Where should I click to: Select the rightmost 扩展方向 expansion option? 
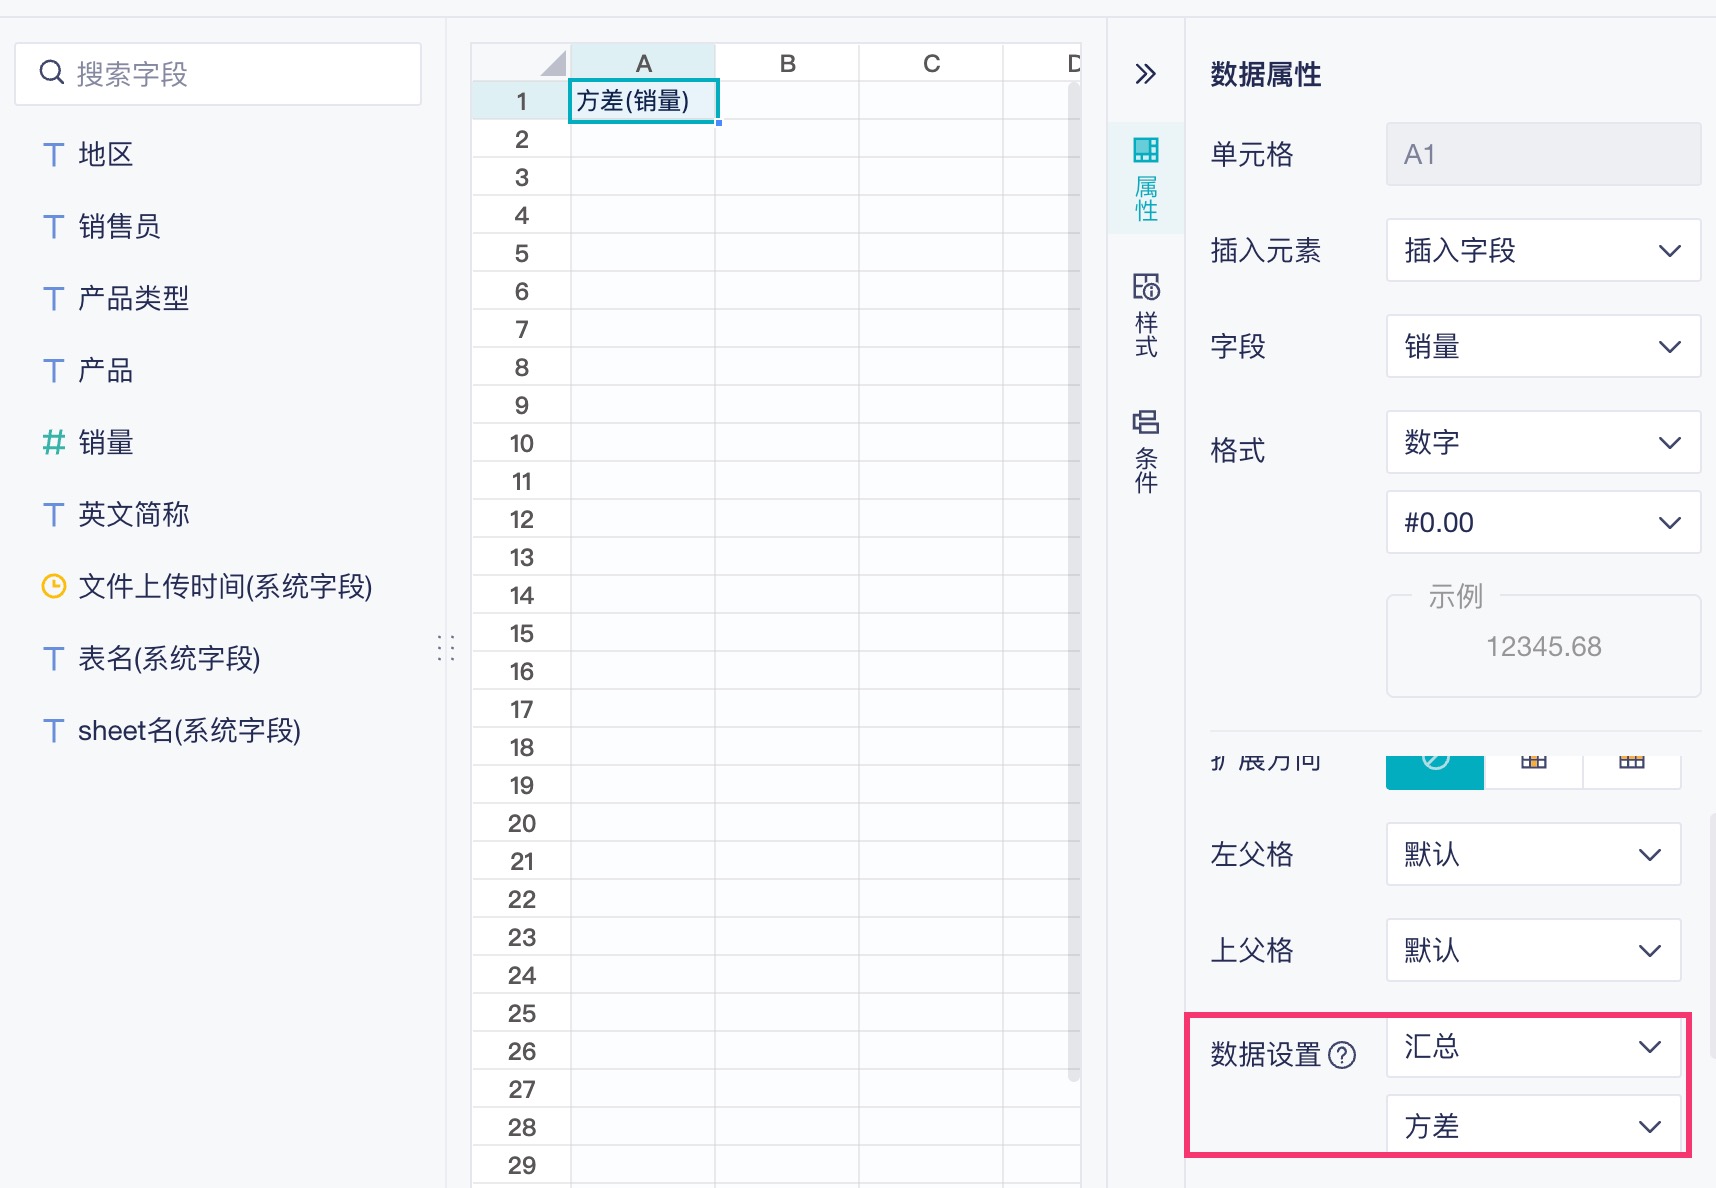pyautogui.click(x=1631, y=768)
